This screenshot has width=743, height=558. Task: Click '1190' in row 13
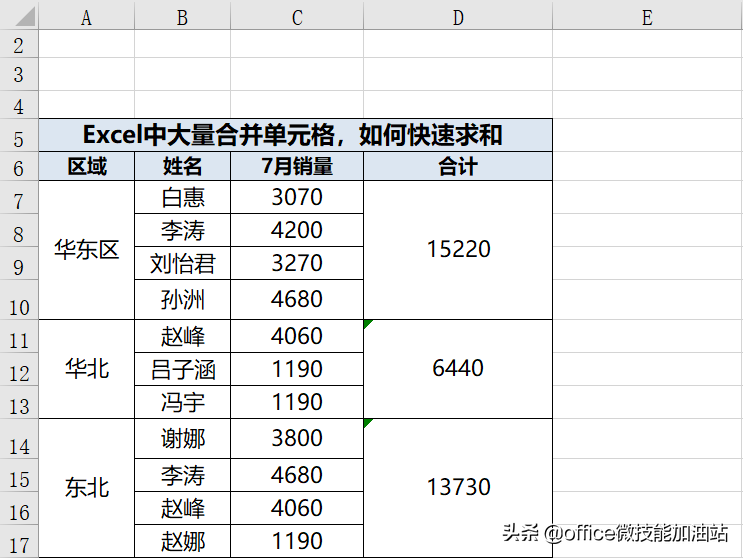(x=297, y=402)
